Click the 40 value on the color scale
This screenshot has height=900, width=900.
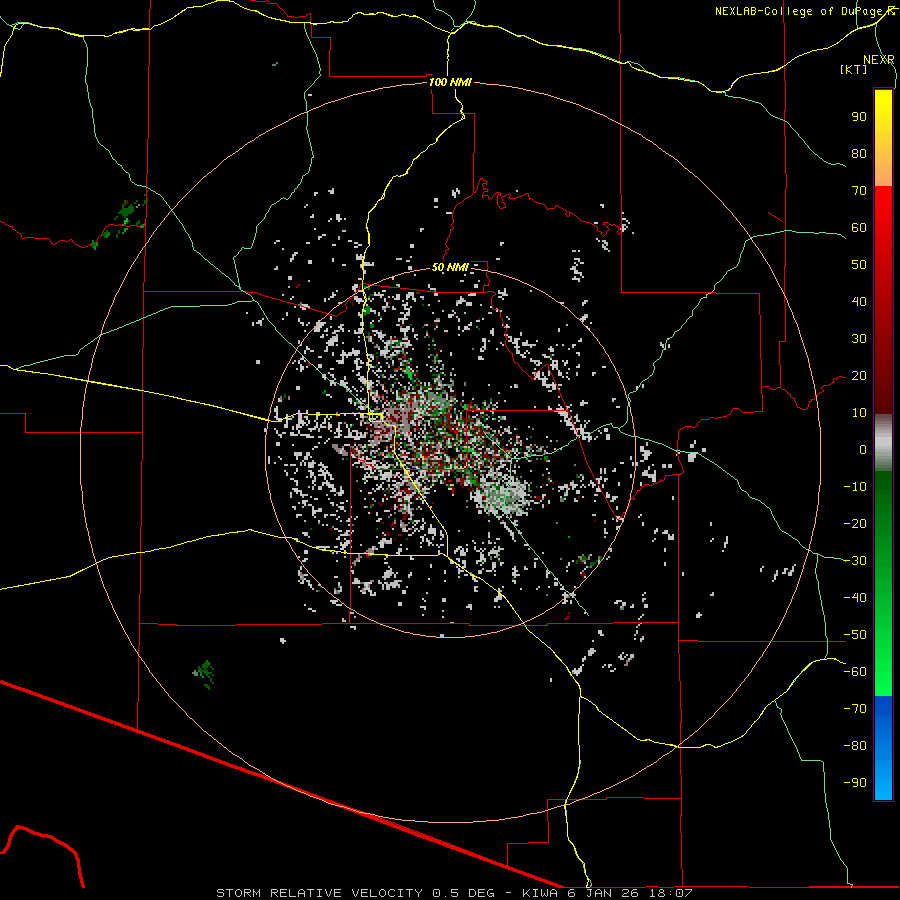coord(859,302)
